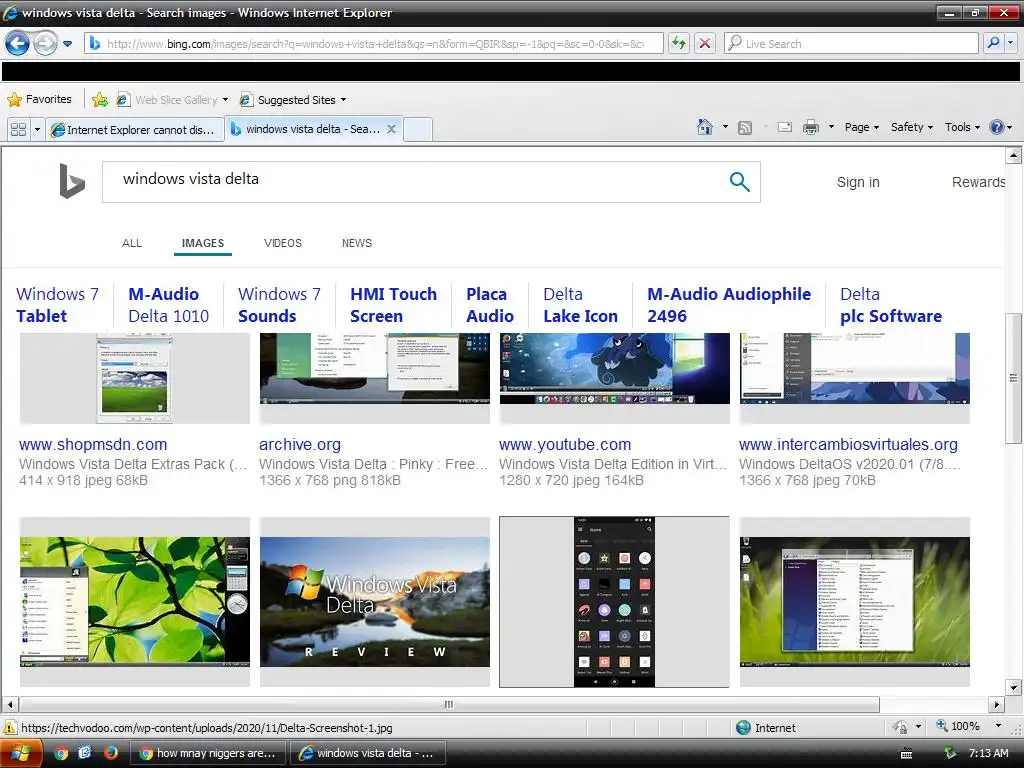Open the Windows Start button
This screenshot has height=768, width=1024.
20,754
